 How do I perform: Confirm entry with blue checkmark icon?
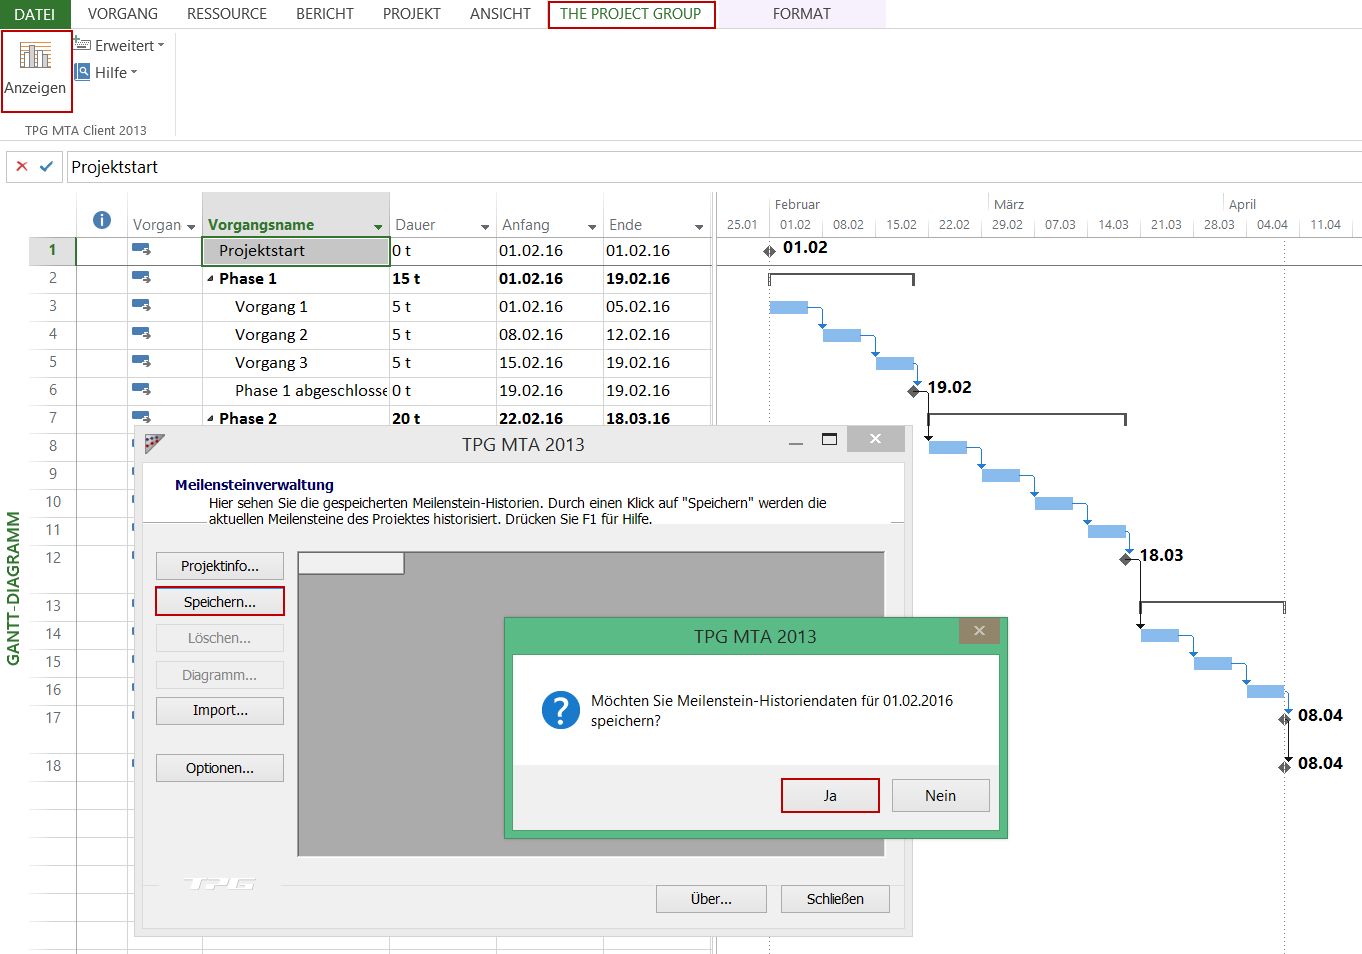(x=46, y=166)
